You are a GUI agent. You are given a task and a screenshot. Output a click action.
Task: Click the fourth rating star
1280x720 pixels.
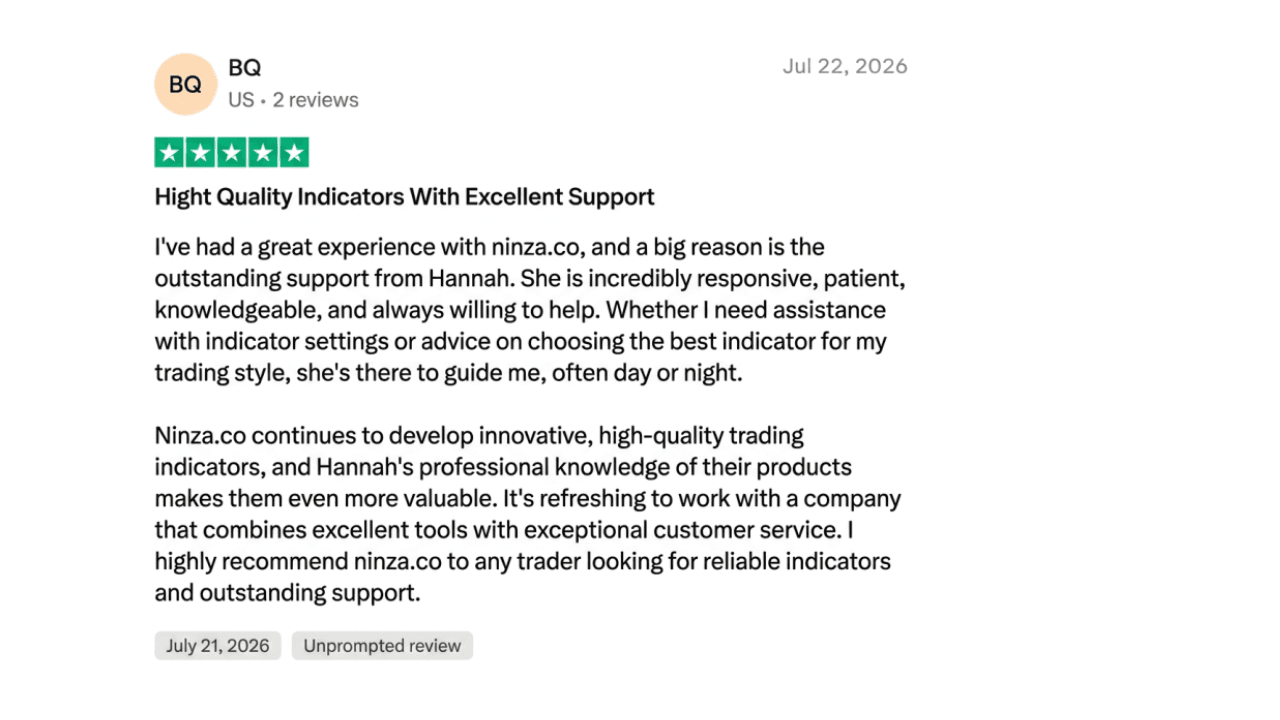[x=263, y=153]
